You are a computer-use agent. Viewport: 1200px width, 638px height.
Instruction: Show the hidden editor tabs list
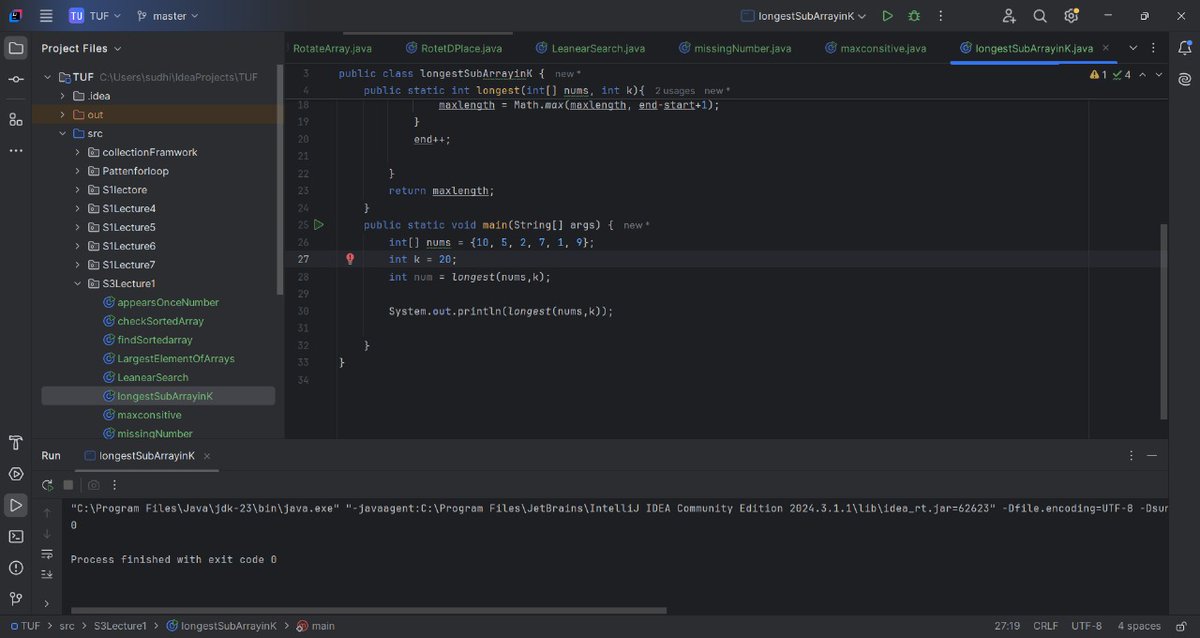(x=1133, y=48)
